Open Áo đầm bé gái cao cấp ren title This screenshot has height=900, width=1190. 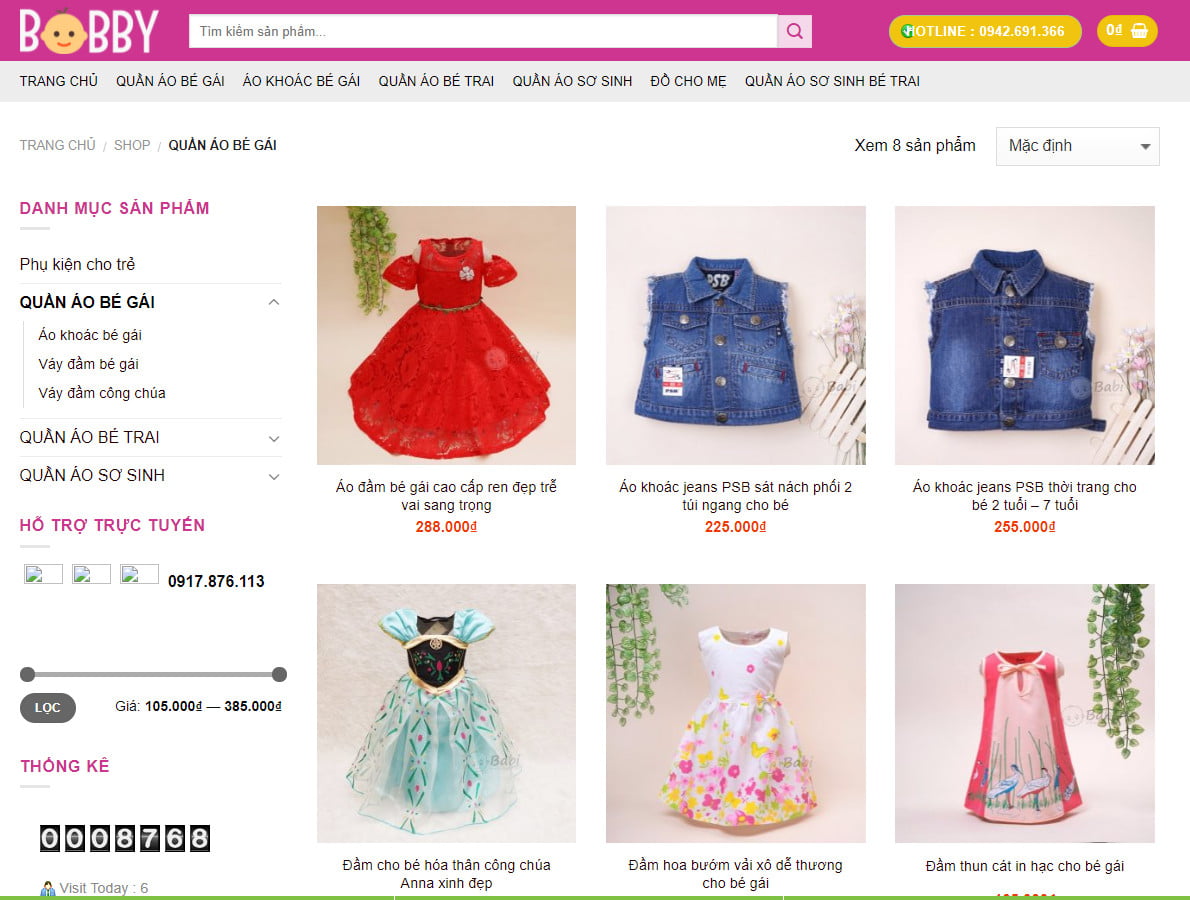click(x=446, y=496)
